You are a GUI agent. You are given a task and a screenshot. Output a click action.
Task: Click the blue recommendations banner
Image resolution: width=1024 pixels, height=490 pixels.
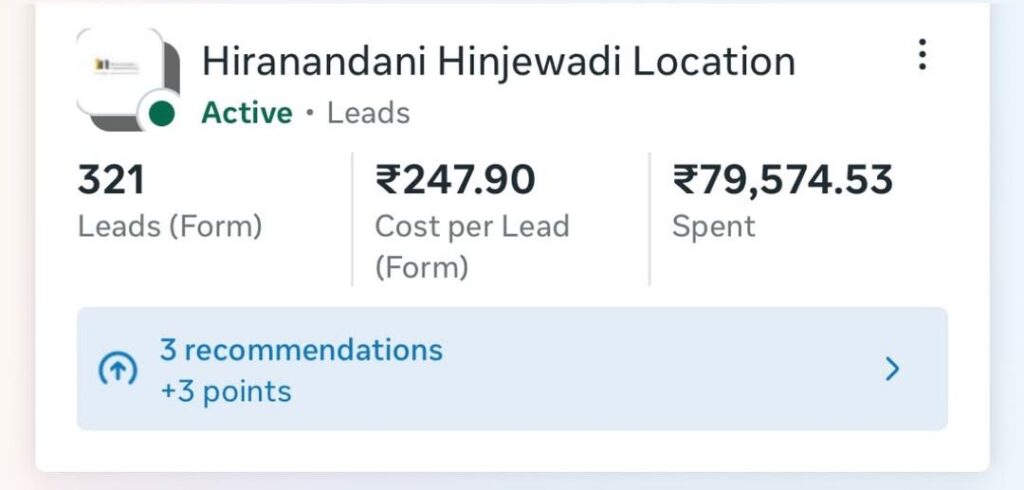[600, 369]
